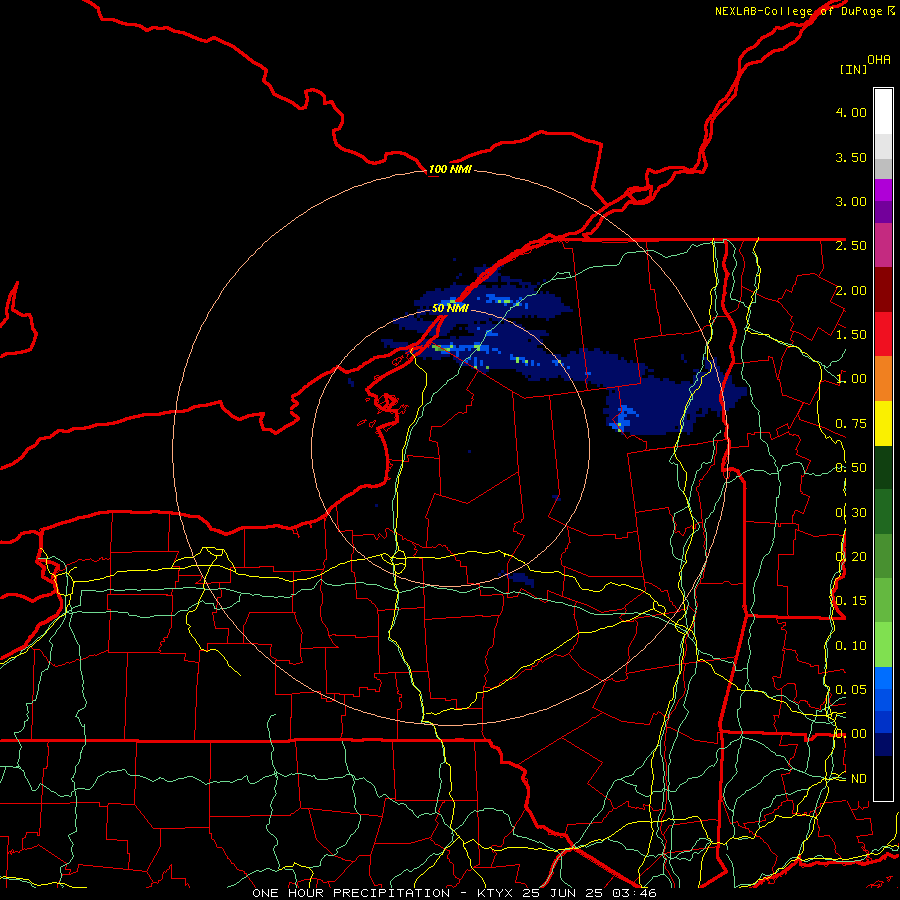Click the 0.75 legend value
Viewport: 900px width, 900px height.
pyautogui.click(x=851, y=424)
